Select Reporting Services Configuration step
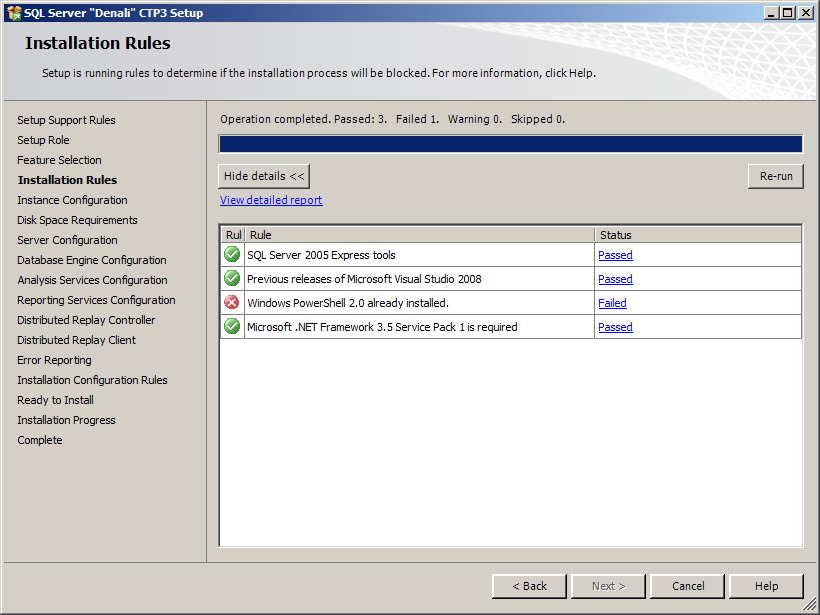 96,300
